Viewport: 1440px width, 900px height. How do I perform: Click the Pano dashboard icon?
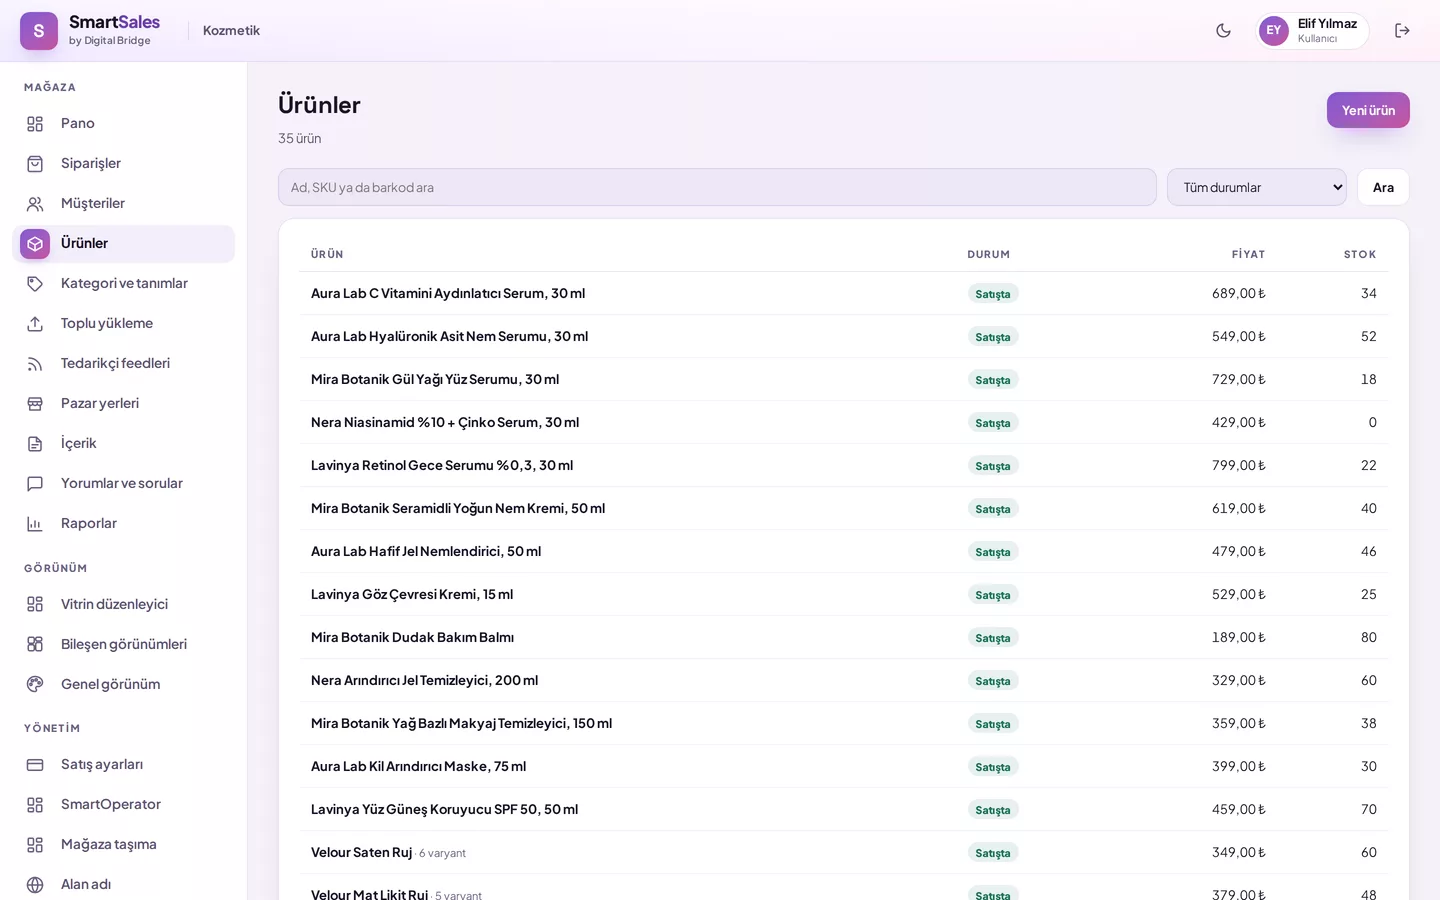pyautogui.click(x=35, y=124)
